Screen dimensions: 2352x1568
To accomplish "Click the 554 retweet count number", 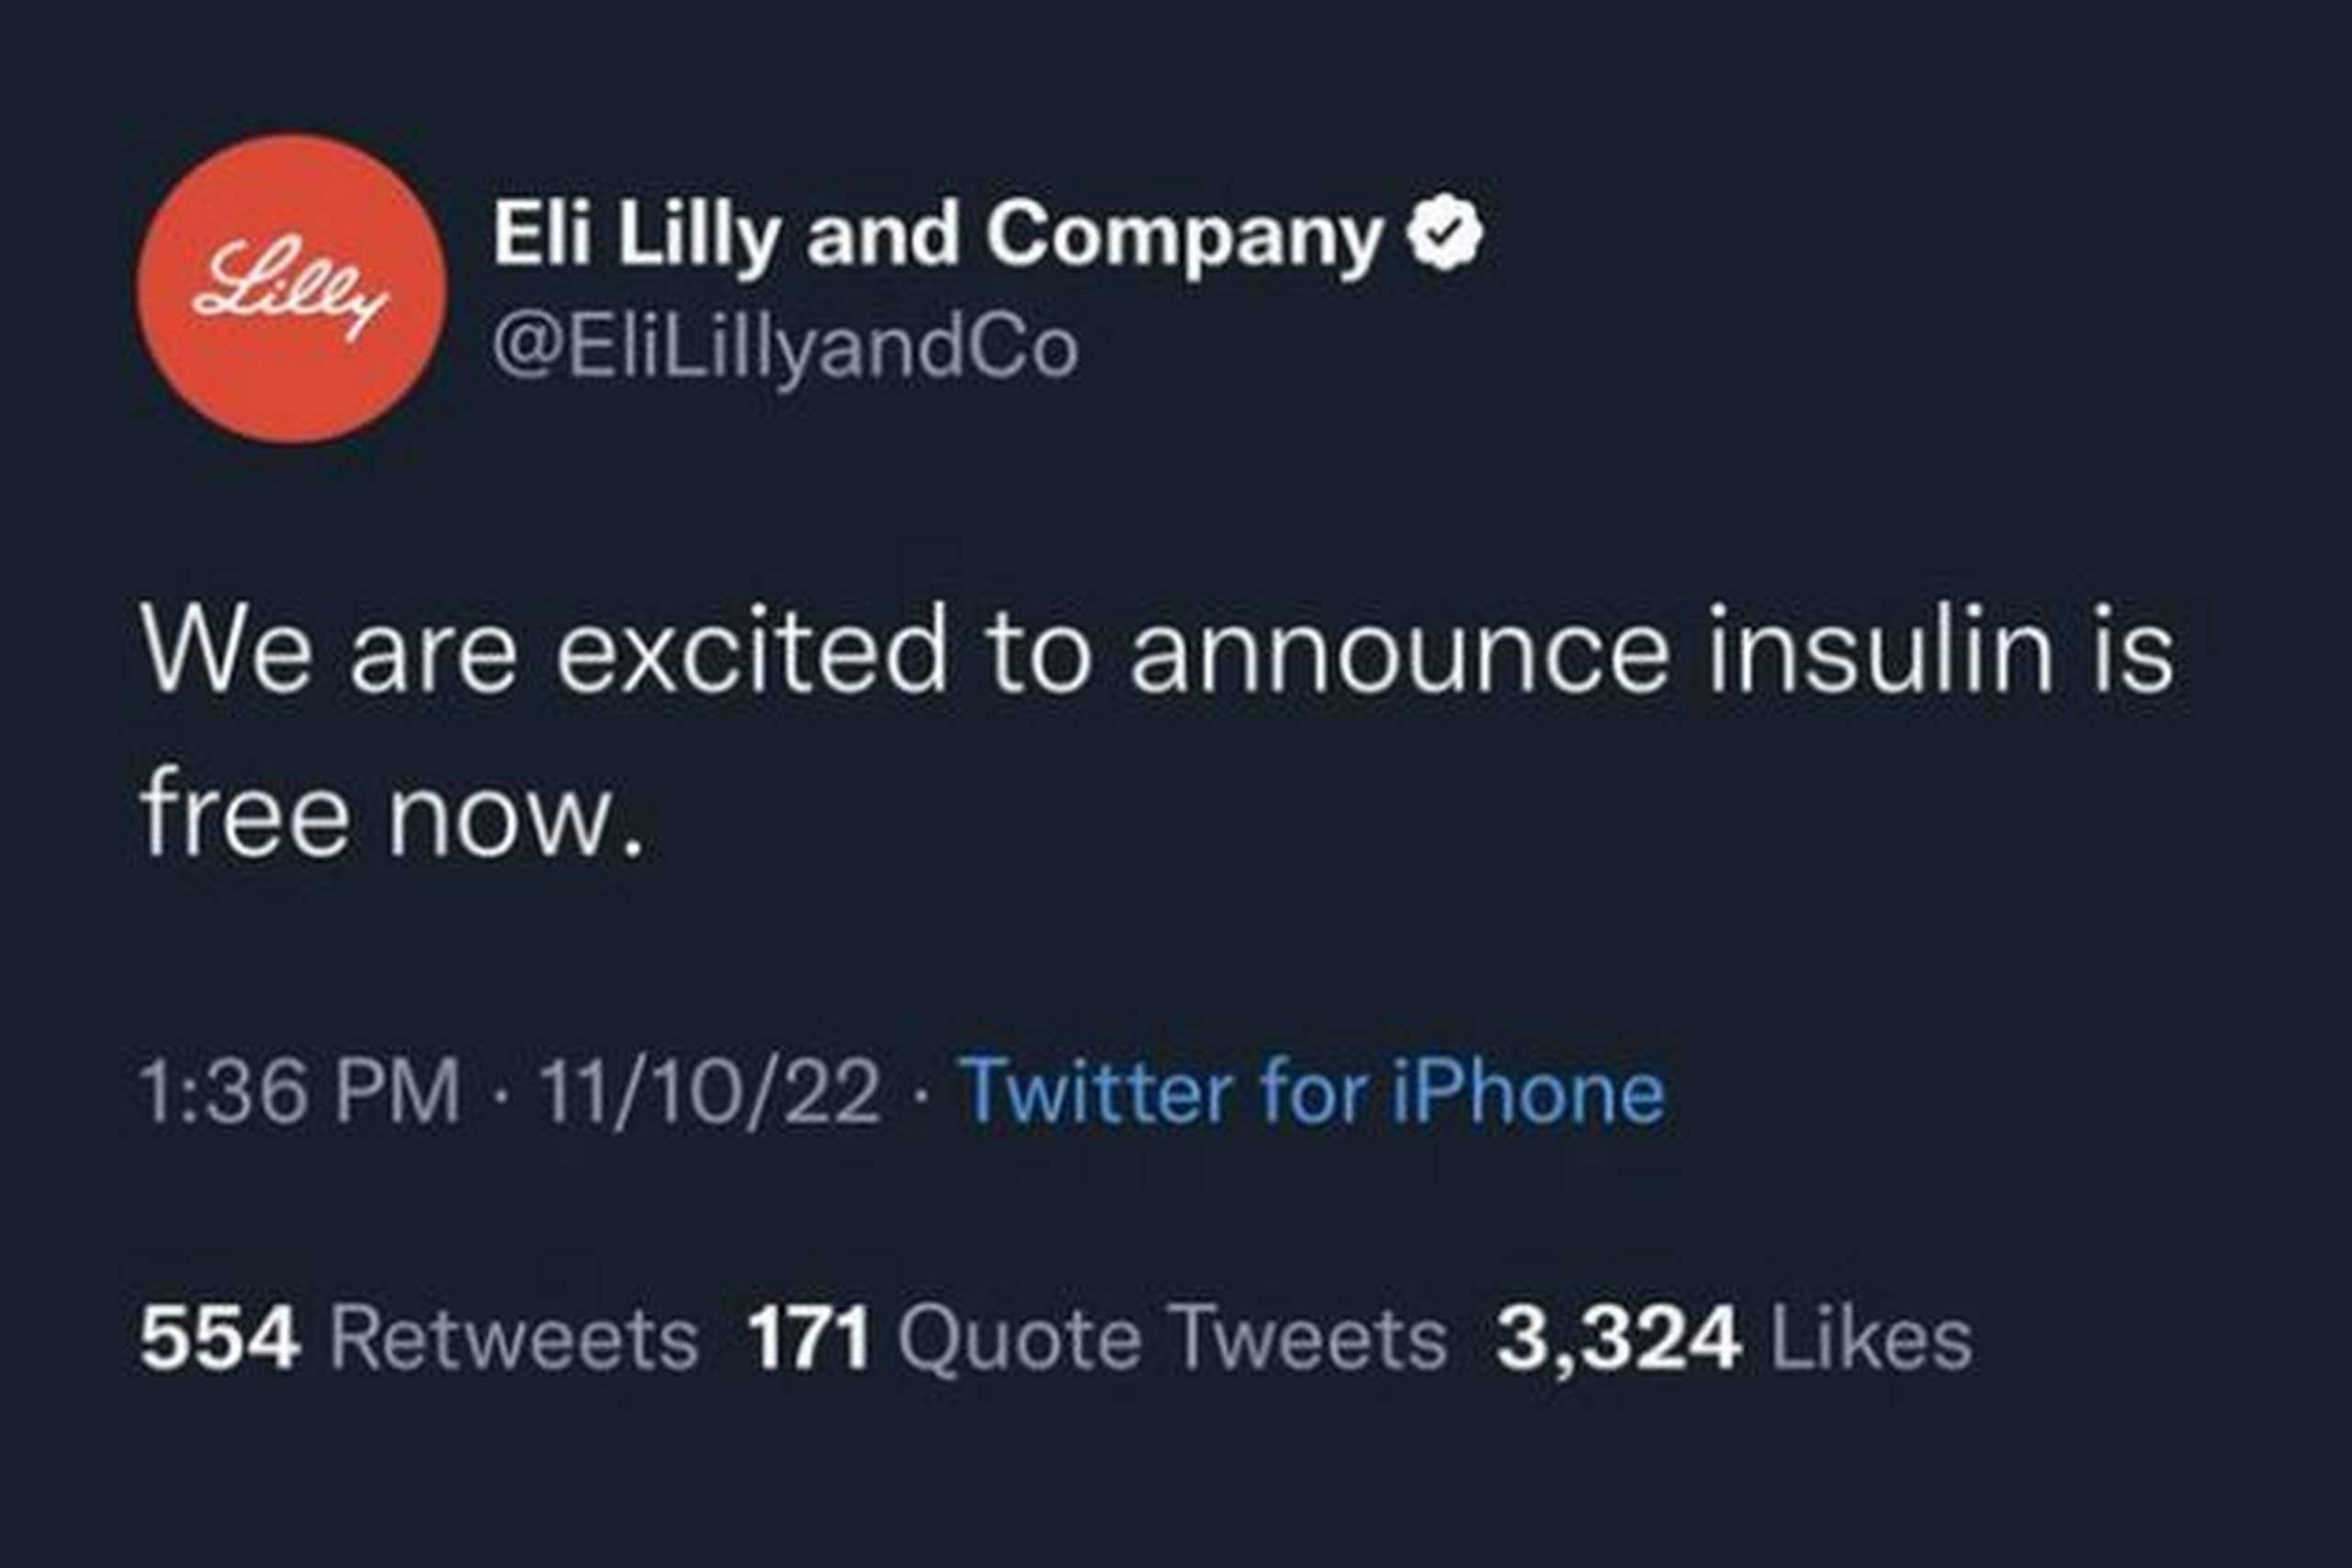I will click(219, 1339).
